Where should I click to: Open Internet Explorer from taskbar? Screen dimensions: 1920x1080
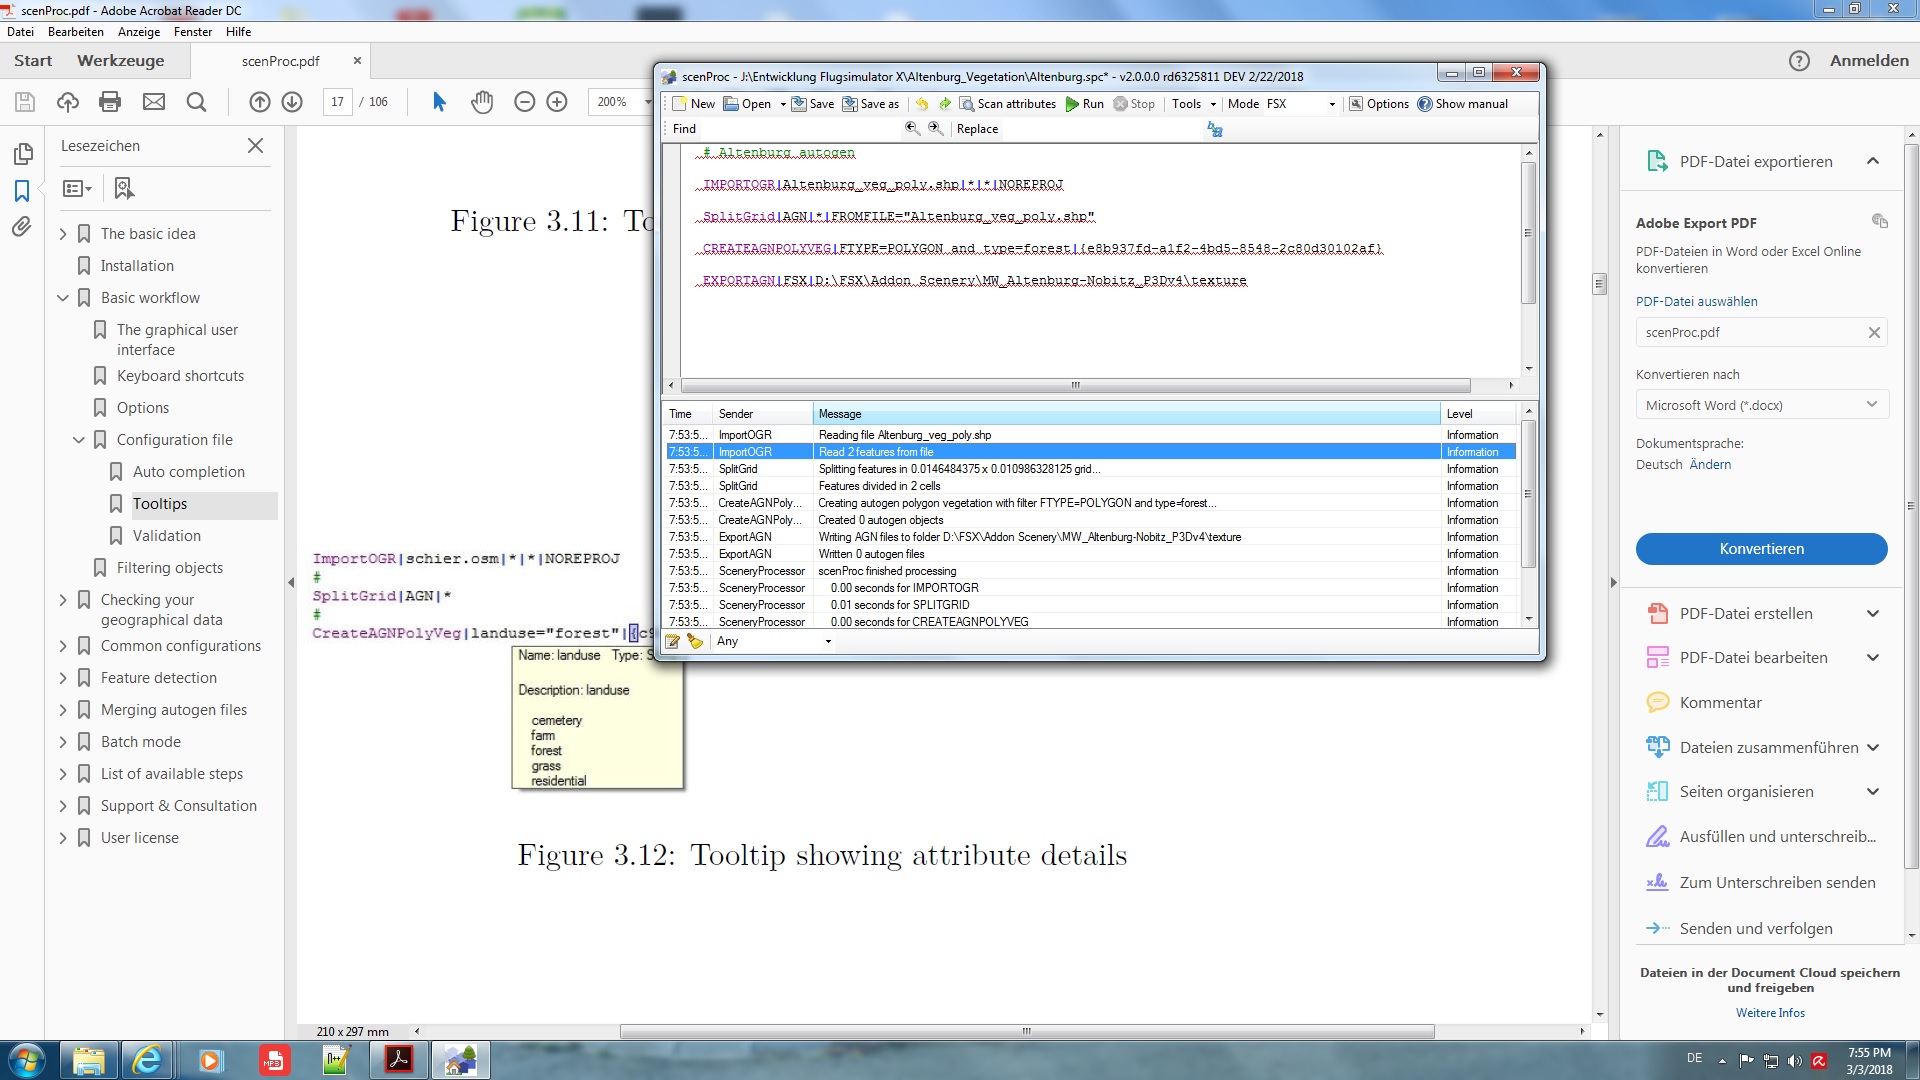[147, 1060]
